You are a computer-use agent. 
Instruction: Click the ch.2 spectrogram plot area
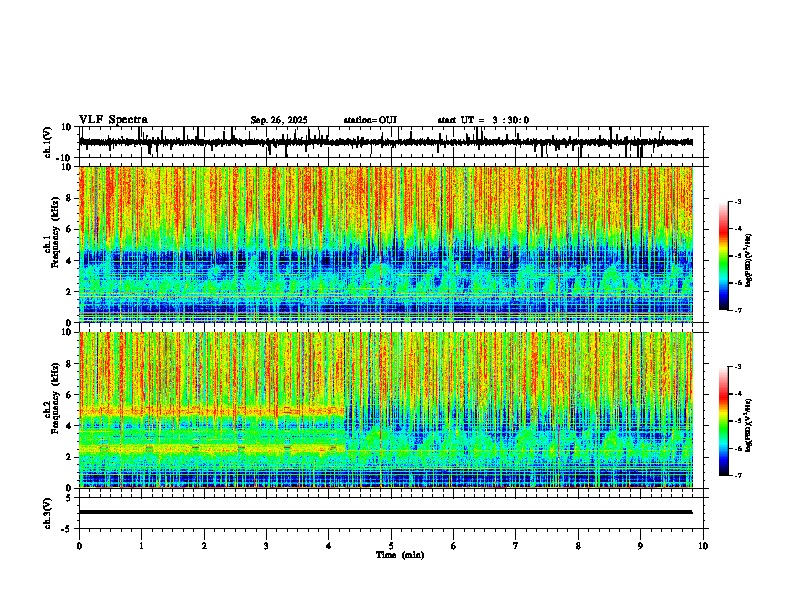click(386, 410)
